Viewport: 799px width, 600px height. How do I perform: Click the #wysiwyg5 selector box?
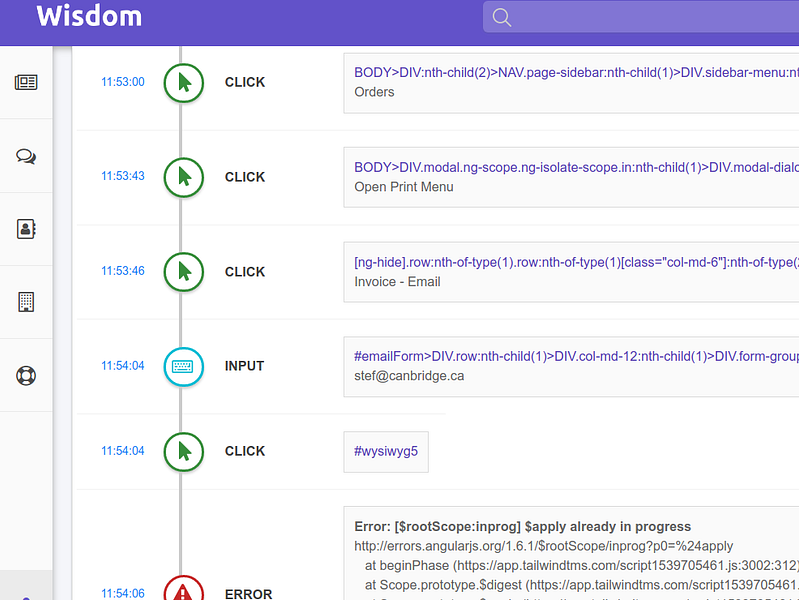pos(386,452)
